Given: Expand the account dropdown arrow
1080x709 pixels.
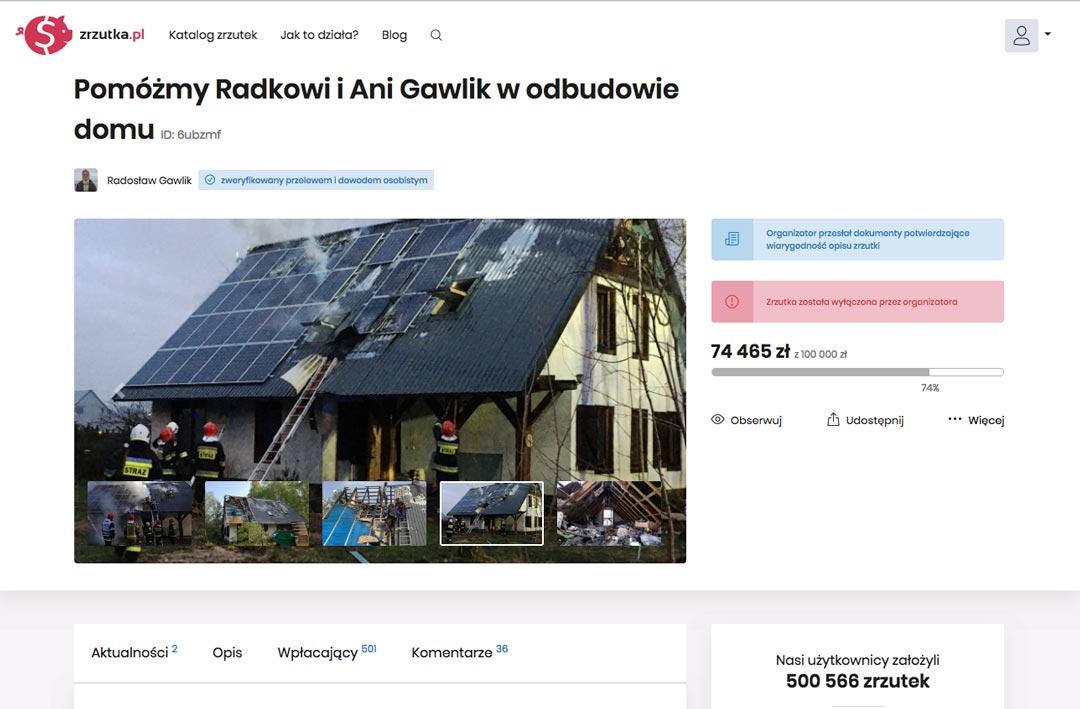Looking at the screenshot, I should [1048, 34].
